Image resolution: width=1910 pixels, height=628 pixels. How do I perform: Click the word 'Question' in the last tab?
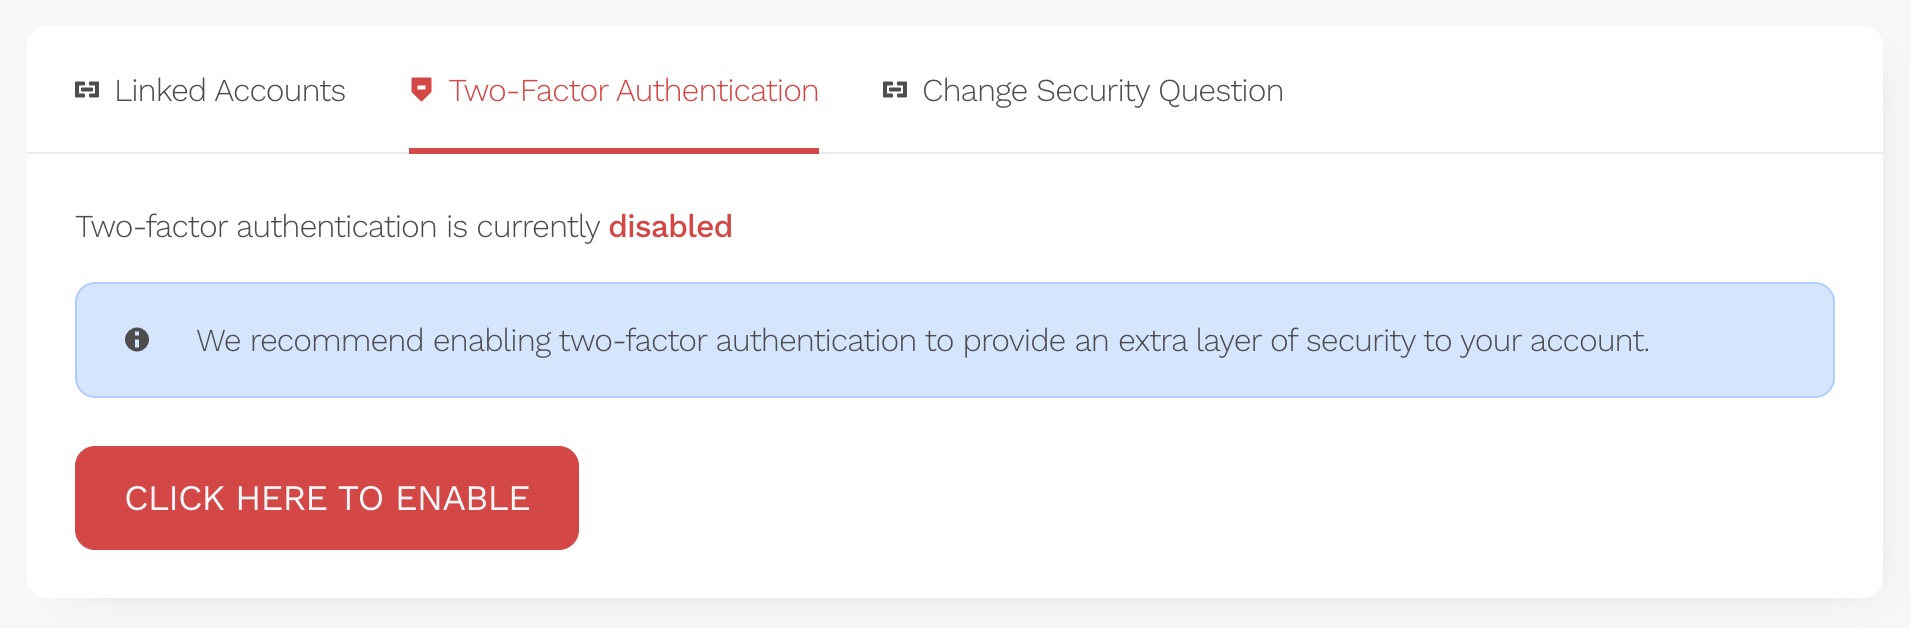click(x=1220, y=91)
